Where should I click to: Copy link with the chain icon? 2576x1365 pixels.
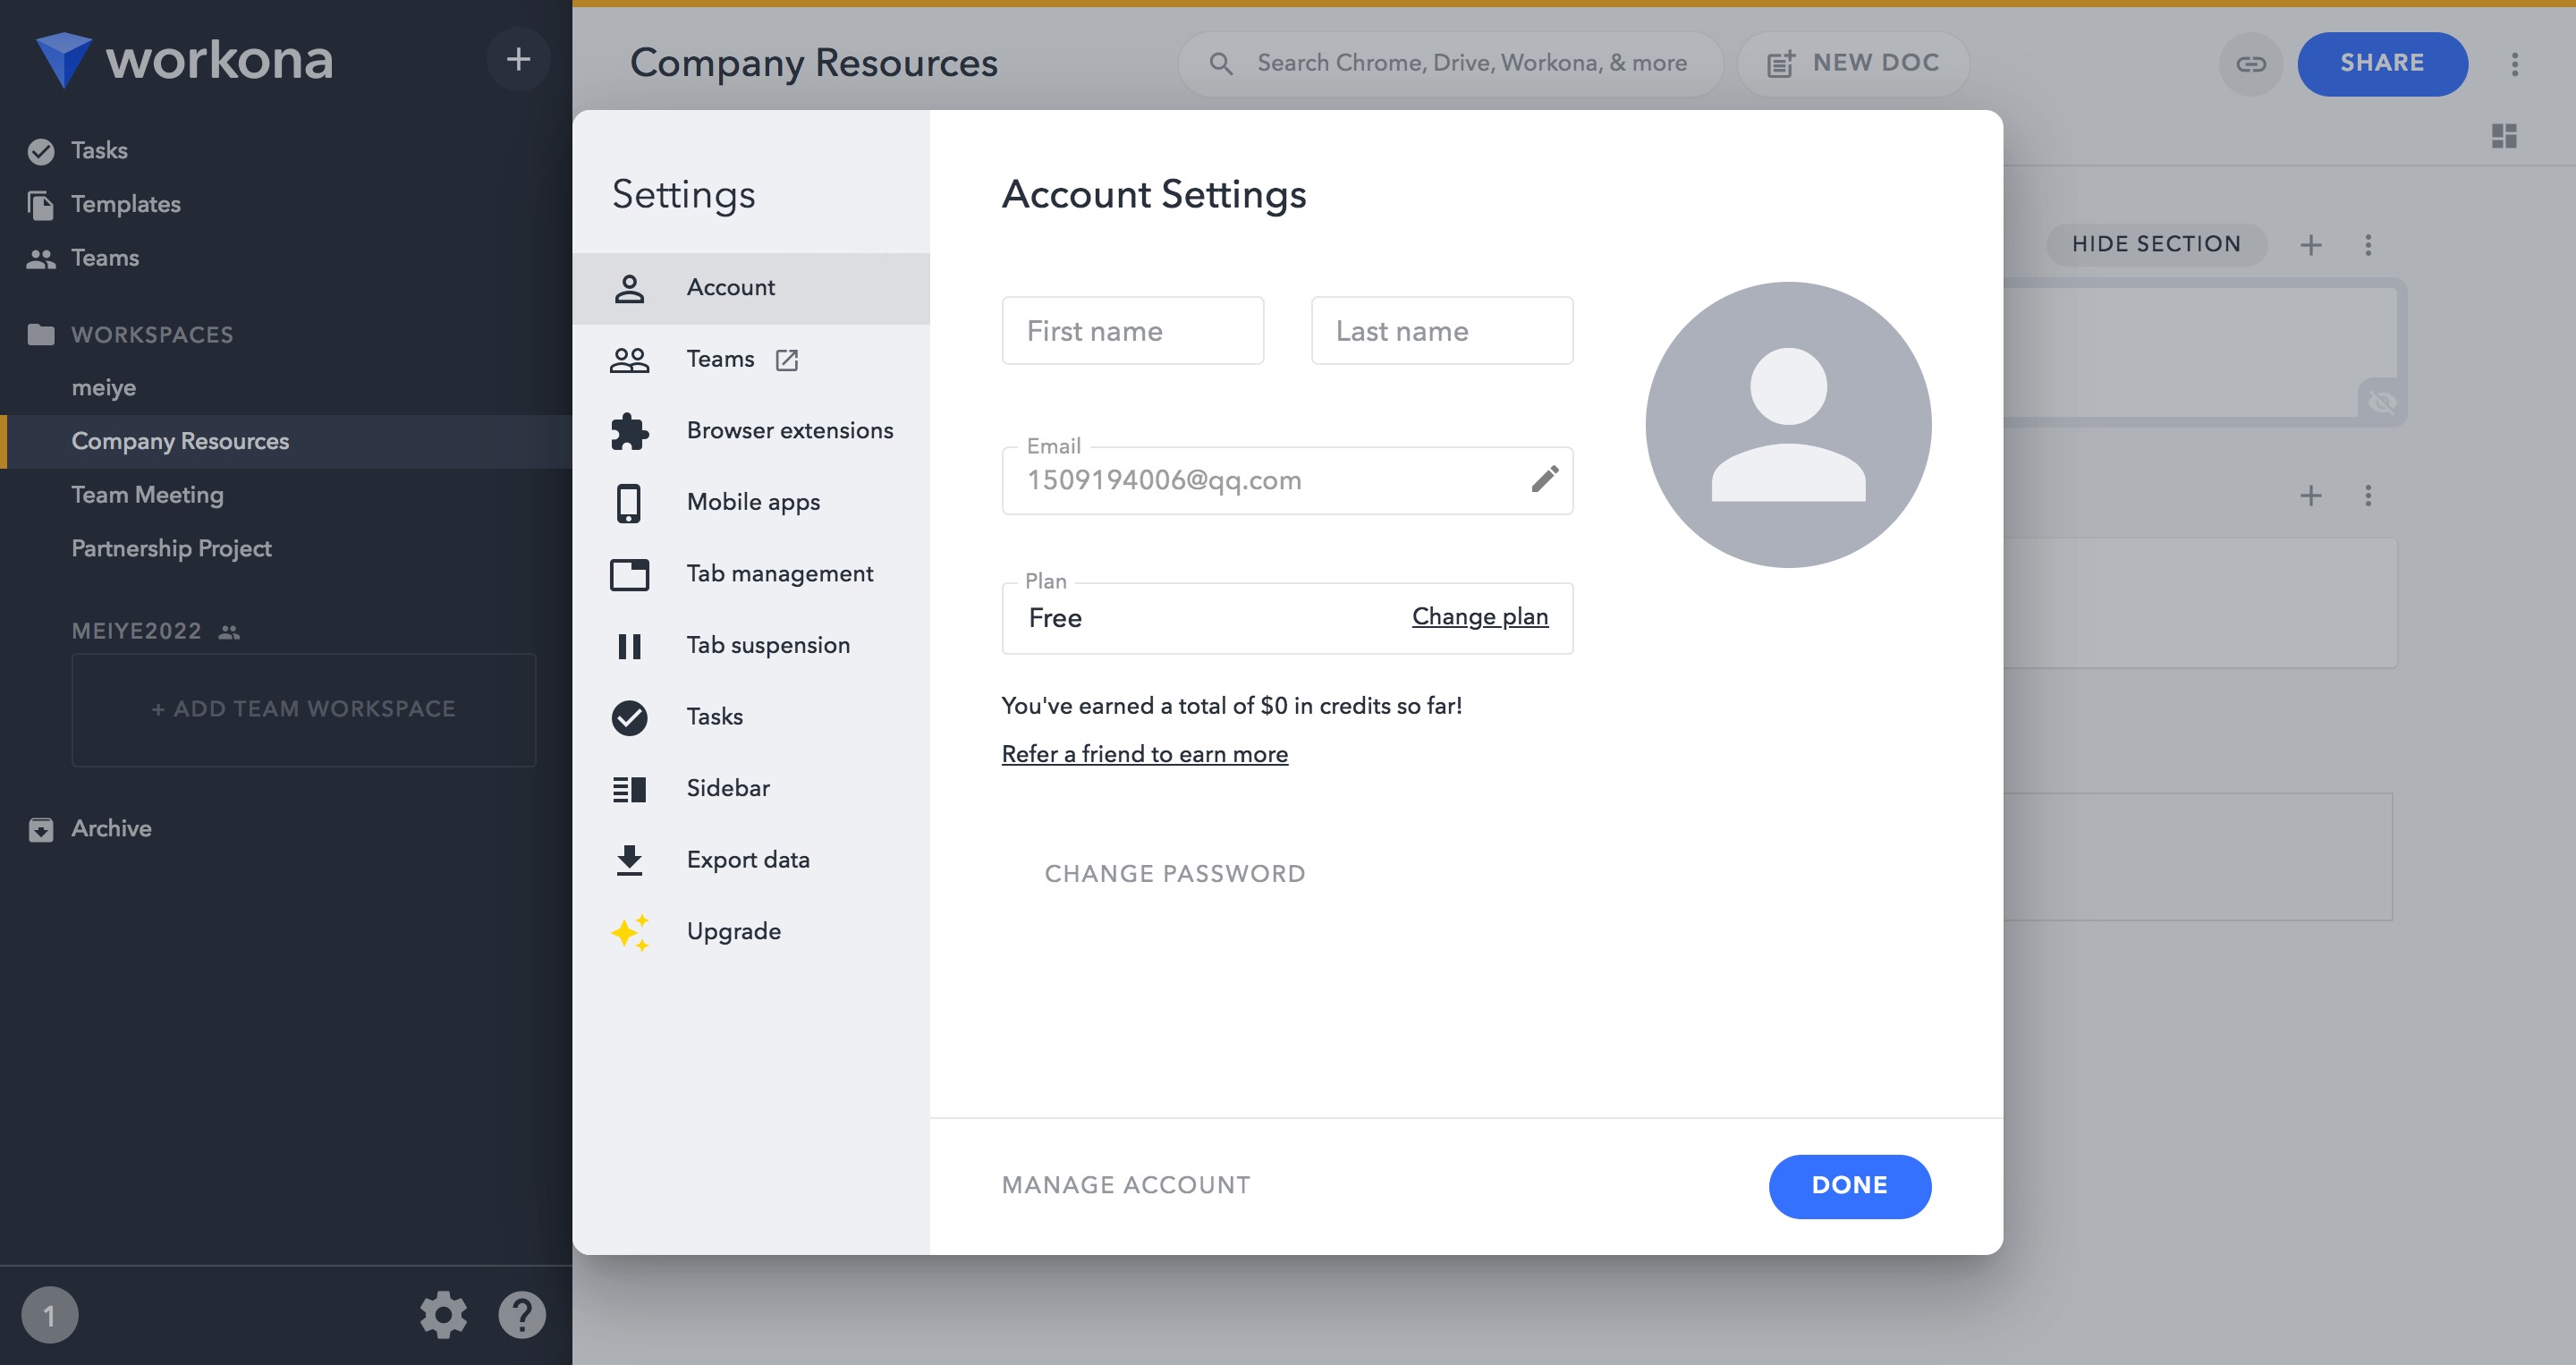click(2250, 64)
